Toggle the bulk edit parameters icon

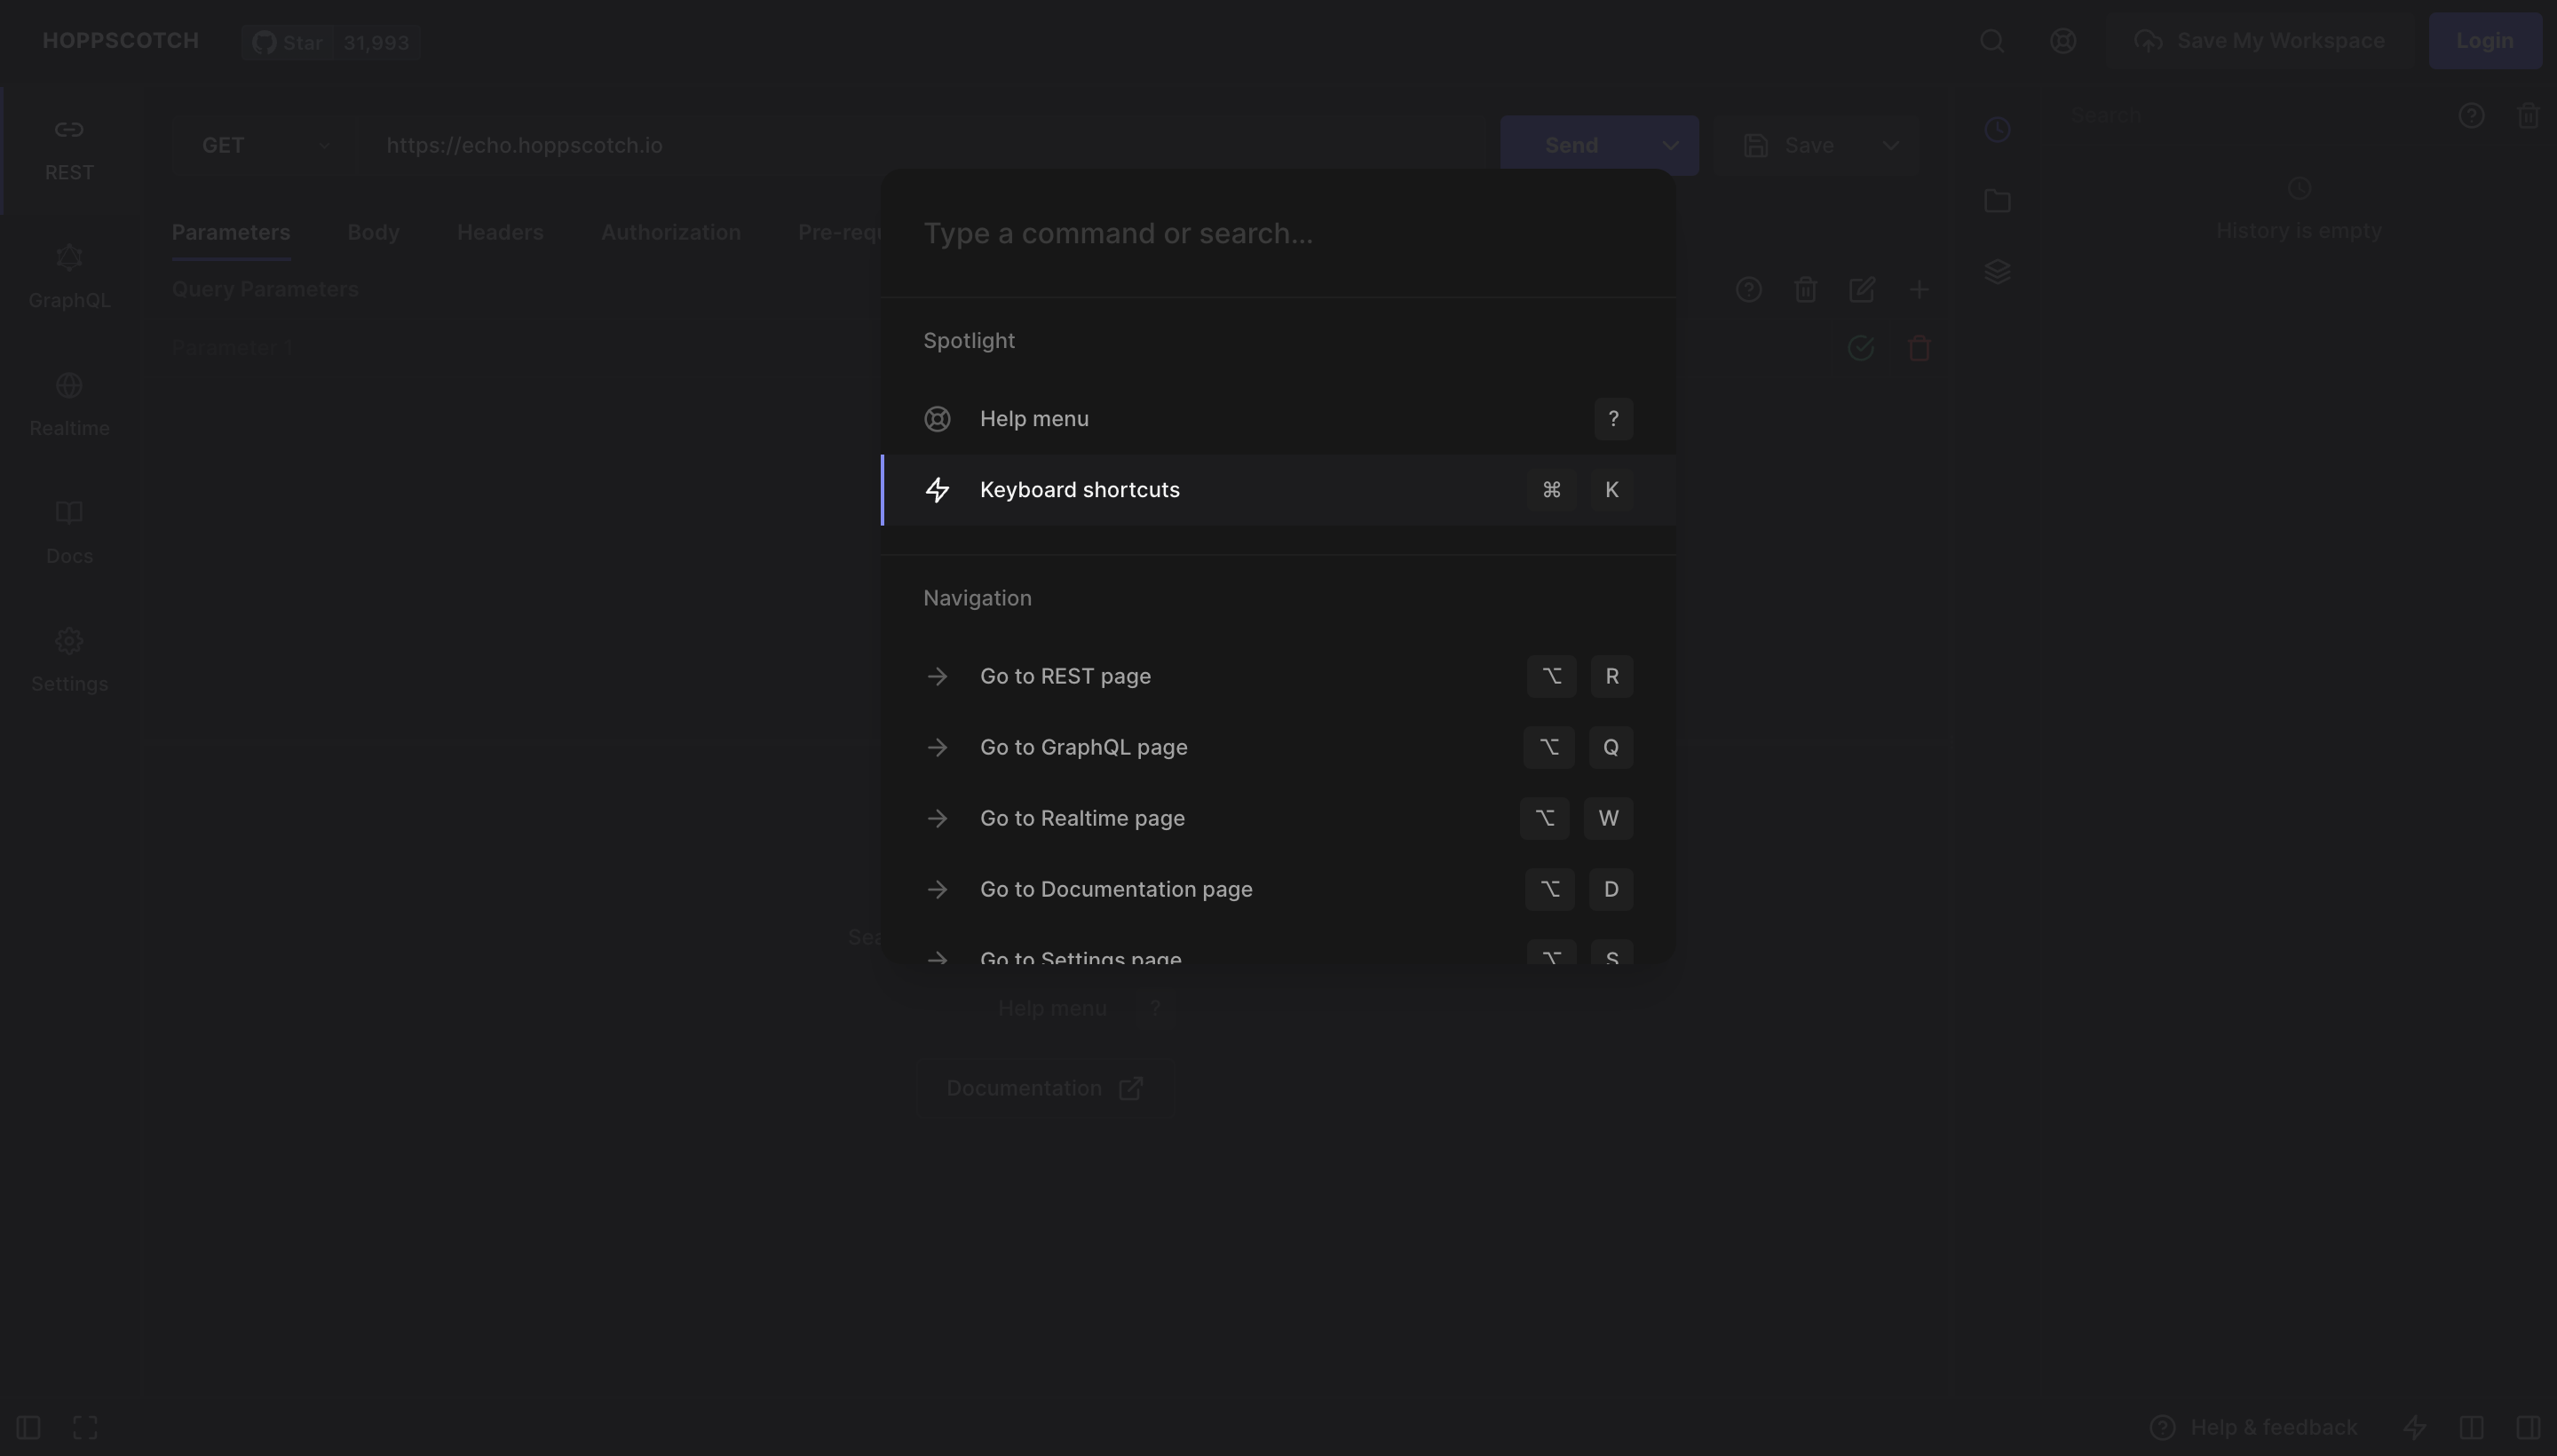coord(1861,290)
